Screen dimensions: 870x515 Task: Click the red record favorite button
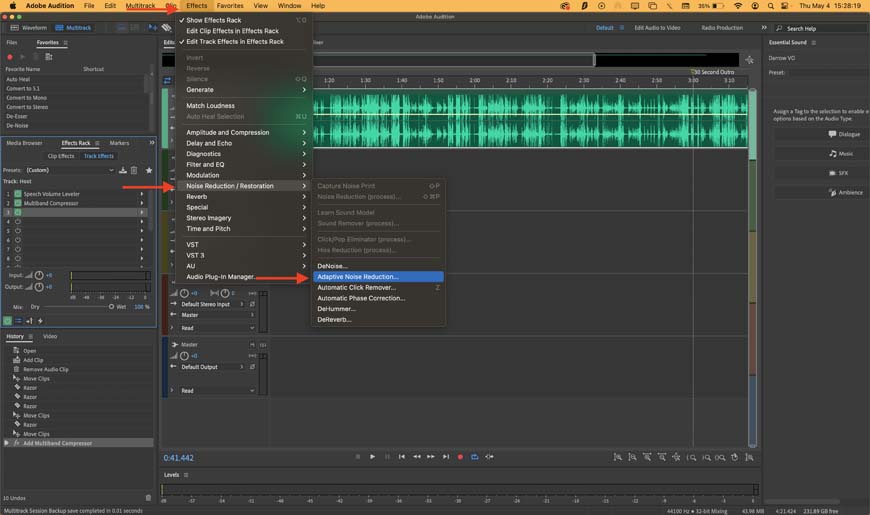tap(10, 57)
